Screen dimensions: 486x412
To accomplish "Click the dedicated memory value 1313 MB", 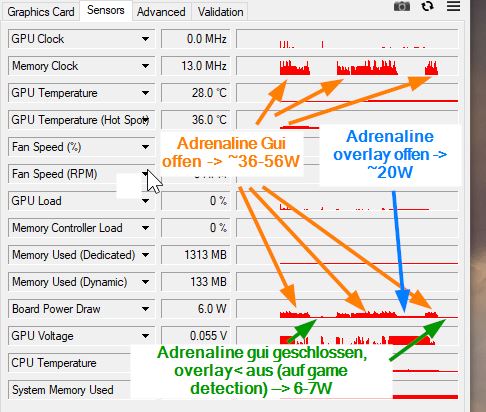I will coord(196,255).
